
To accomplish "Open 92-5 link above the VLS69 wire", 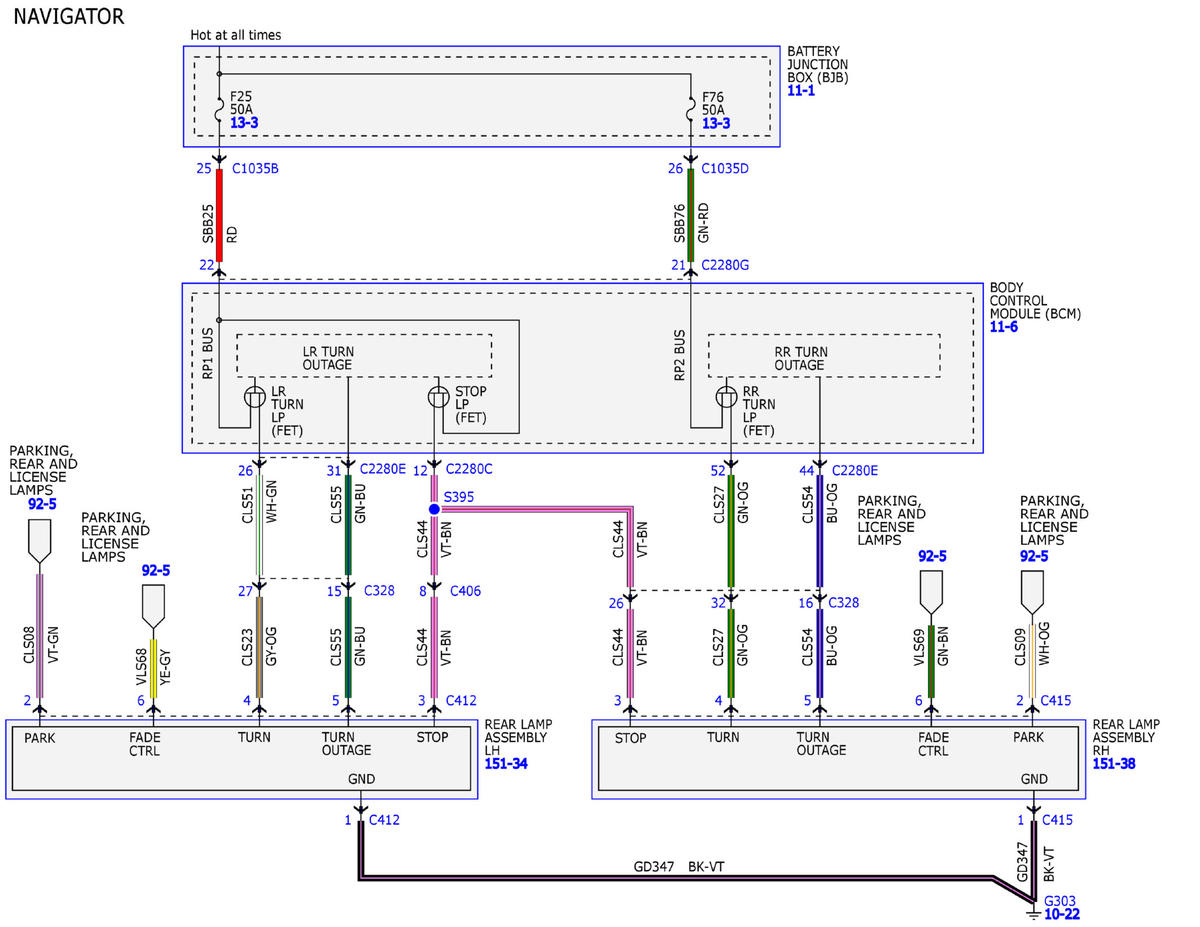I will [x=932, y=555].
